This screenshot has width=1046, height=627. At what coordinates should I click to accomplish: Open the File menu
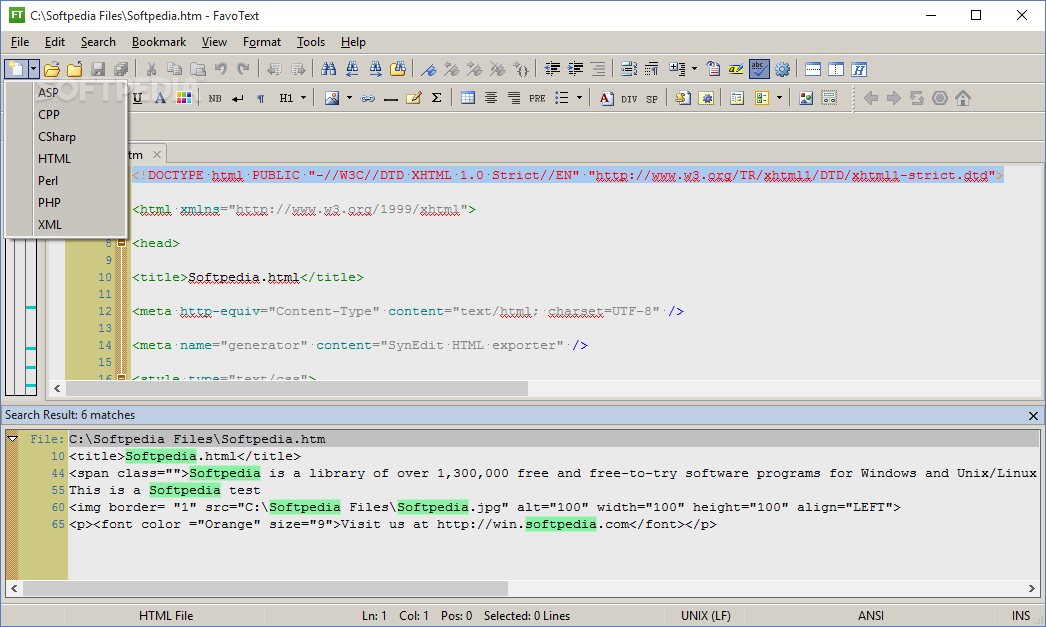click(20, 42)
